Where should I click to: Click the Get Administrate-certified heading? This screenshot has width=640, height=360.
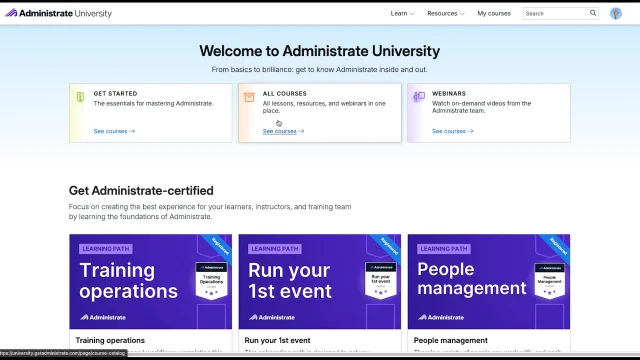141,191
